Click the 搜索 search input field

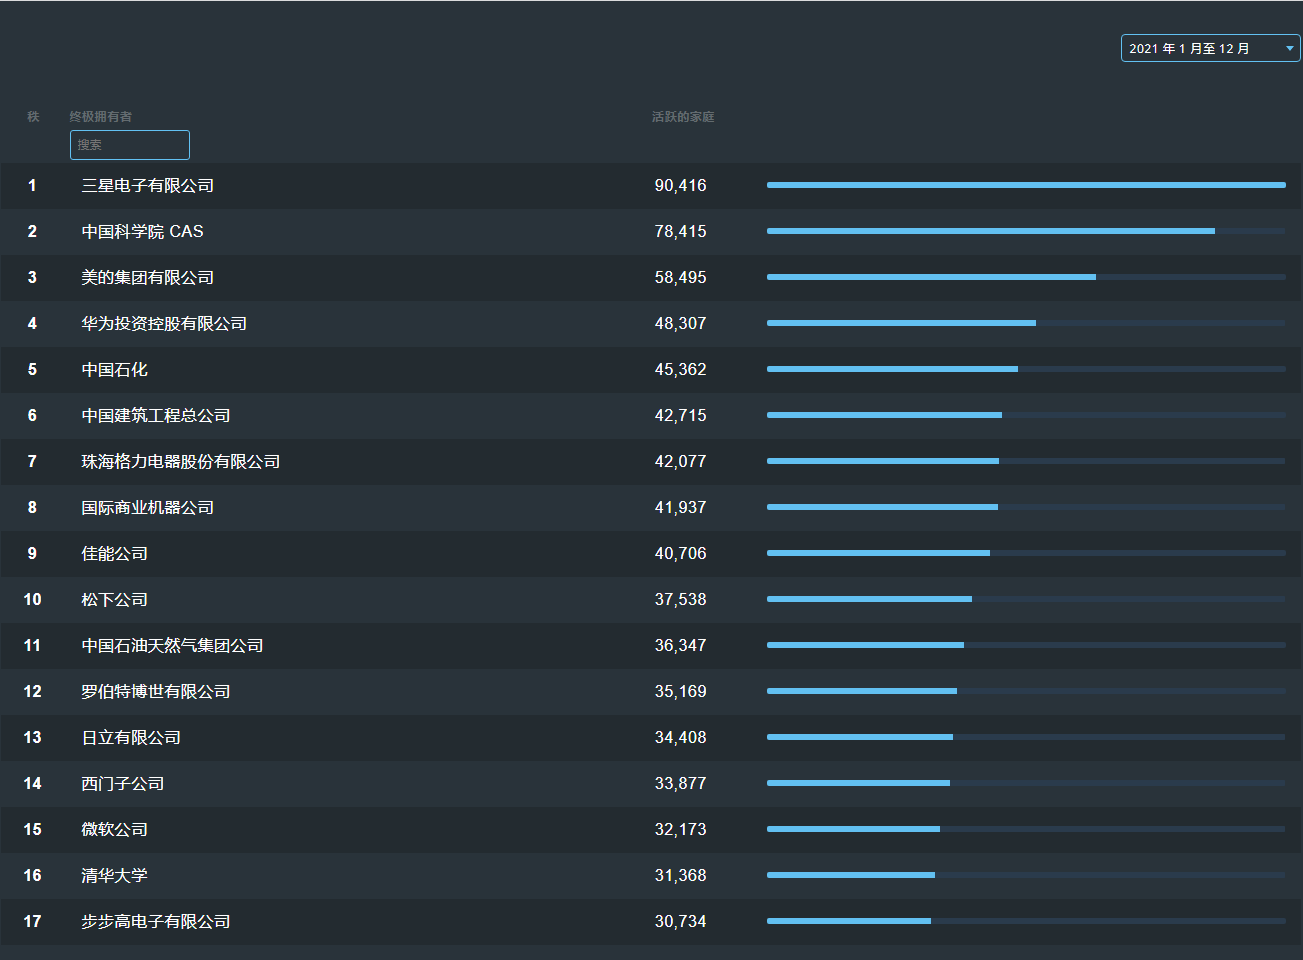(x=130, y=145)
